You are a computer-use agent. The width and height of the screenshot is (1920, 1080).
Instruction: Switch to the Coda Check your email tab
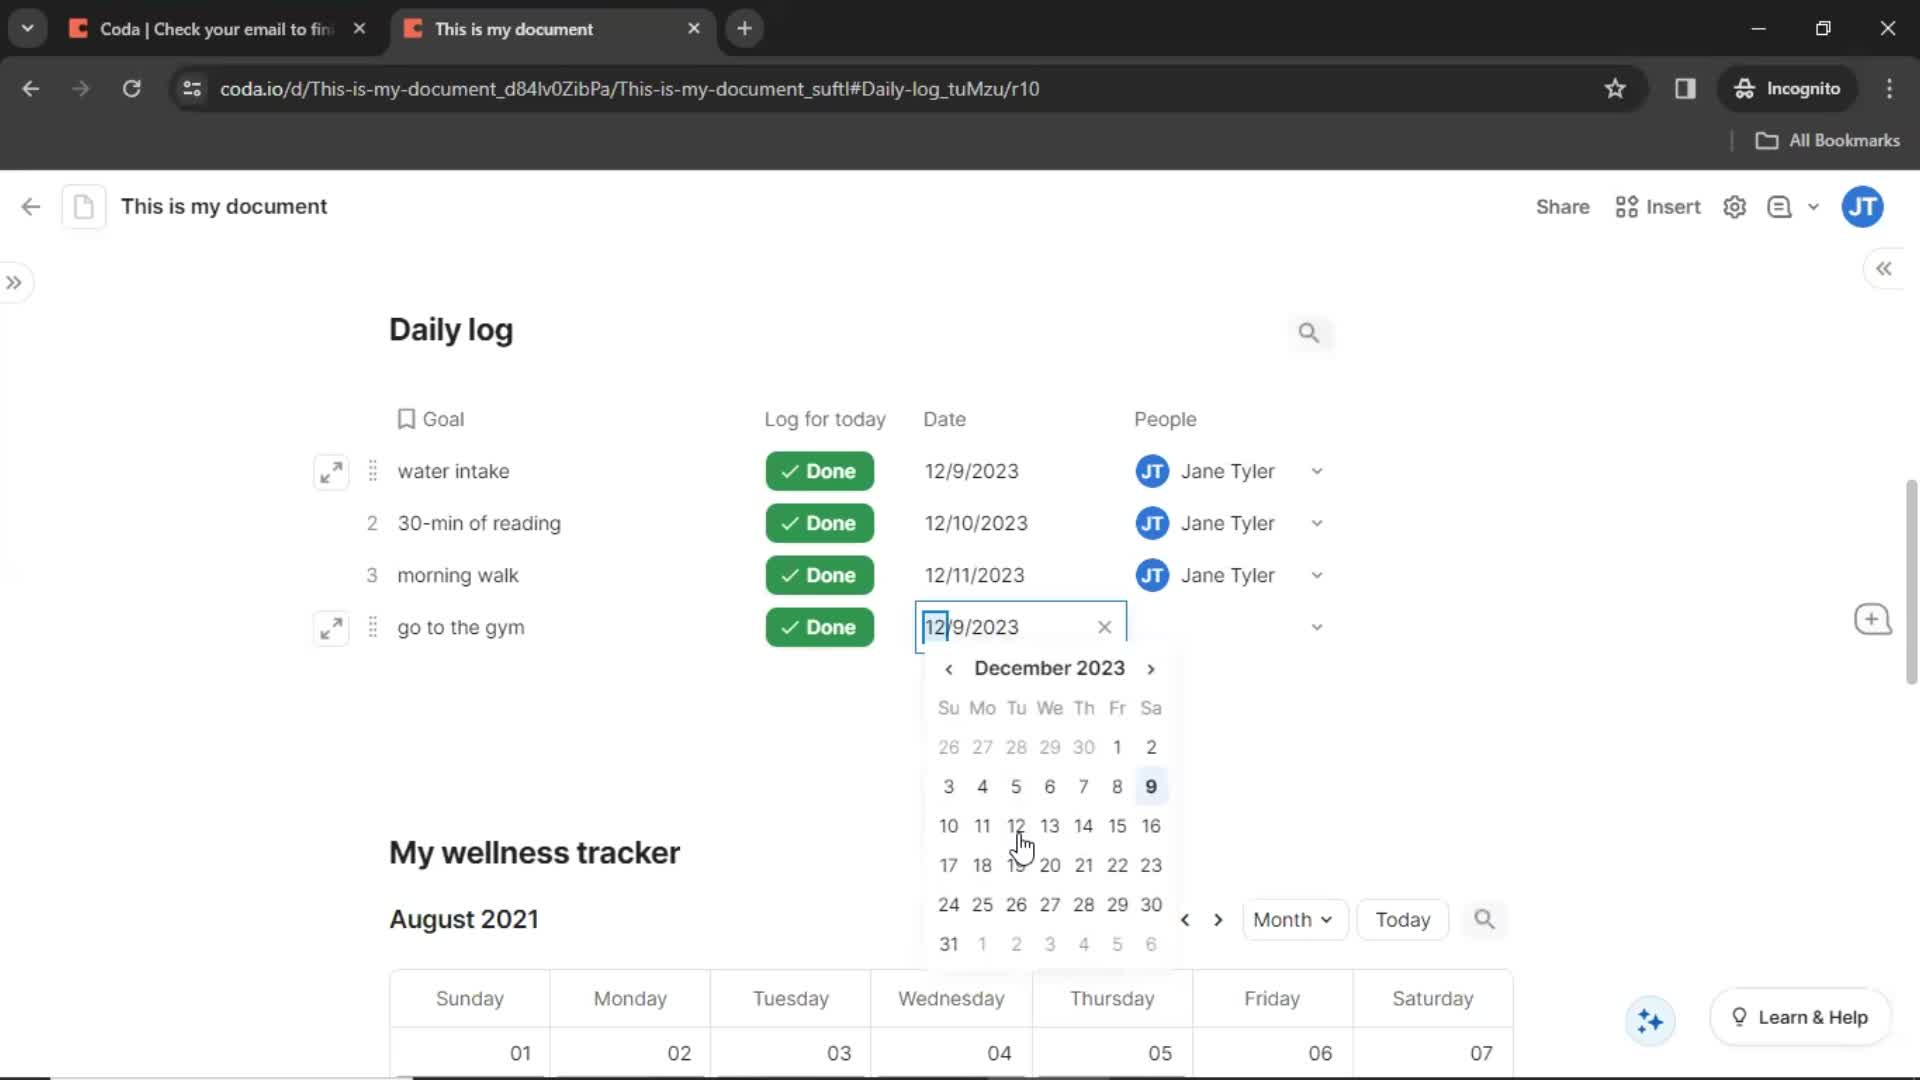(217, 29)
